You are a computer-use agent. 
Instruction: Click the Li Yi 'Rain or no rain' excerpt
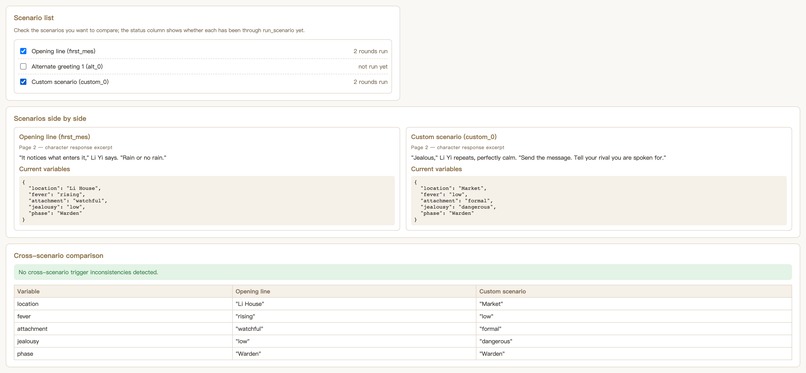(x=93, y=157)
